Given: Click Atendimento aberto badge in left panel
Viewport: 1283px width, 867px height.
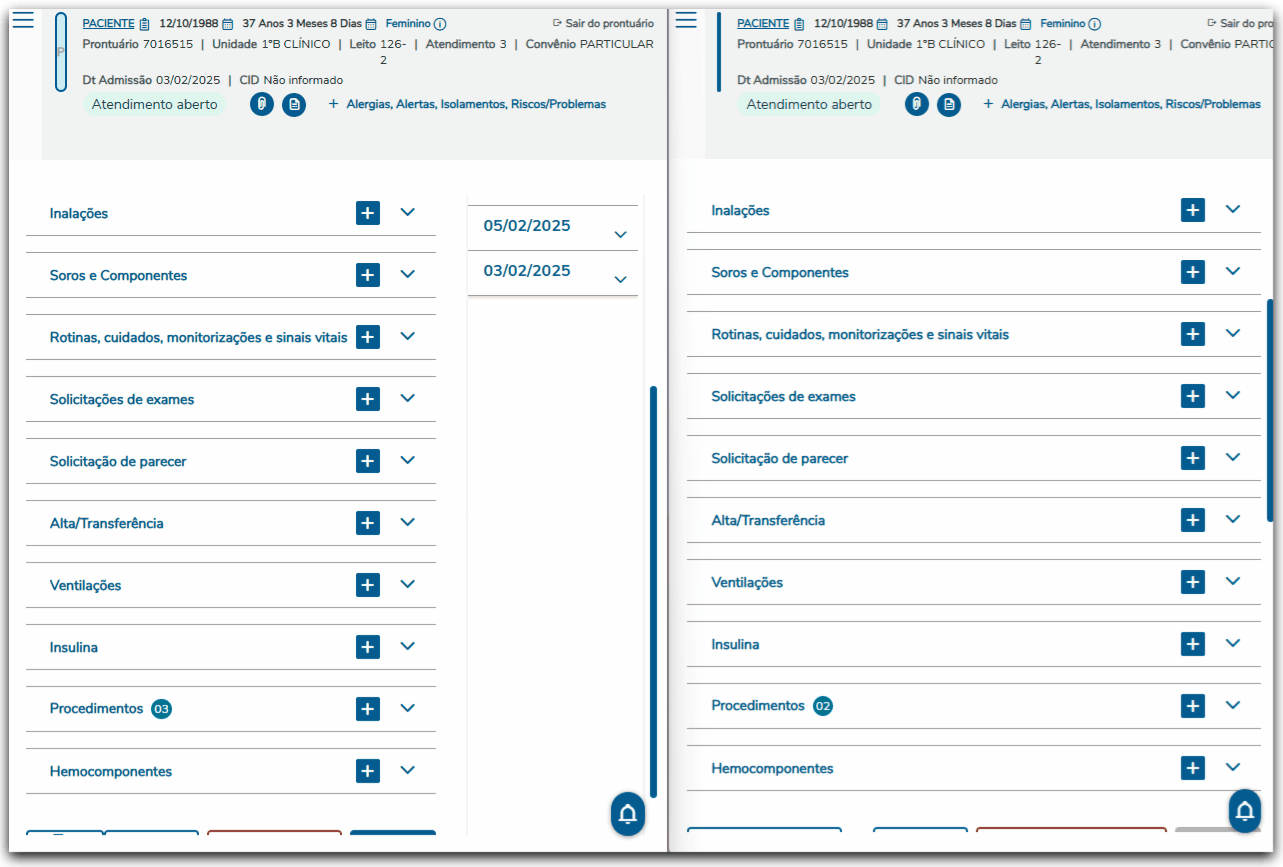Looking at the screenshot, I should pyautogui.click(x=155, y=104).
